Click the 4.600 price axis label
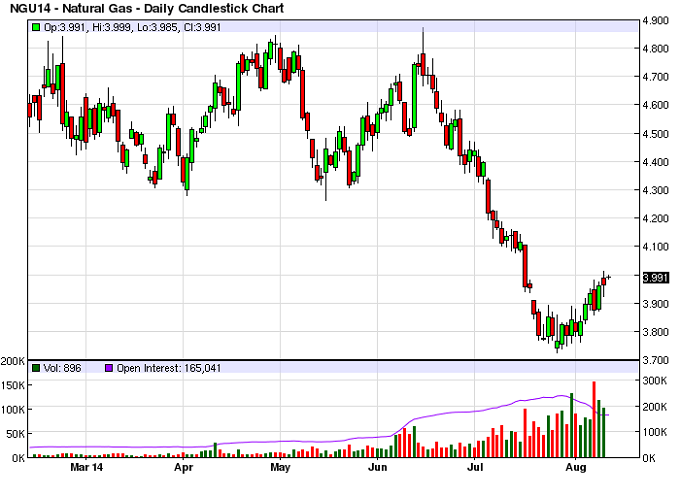Viewport: 680px width, 497px height. pyautogui.click(x=655, y=105)
